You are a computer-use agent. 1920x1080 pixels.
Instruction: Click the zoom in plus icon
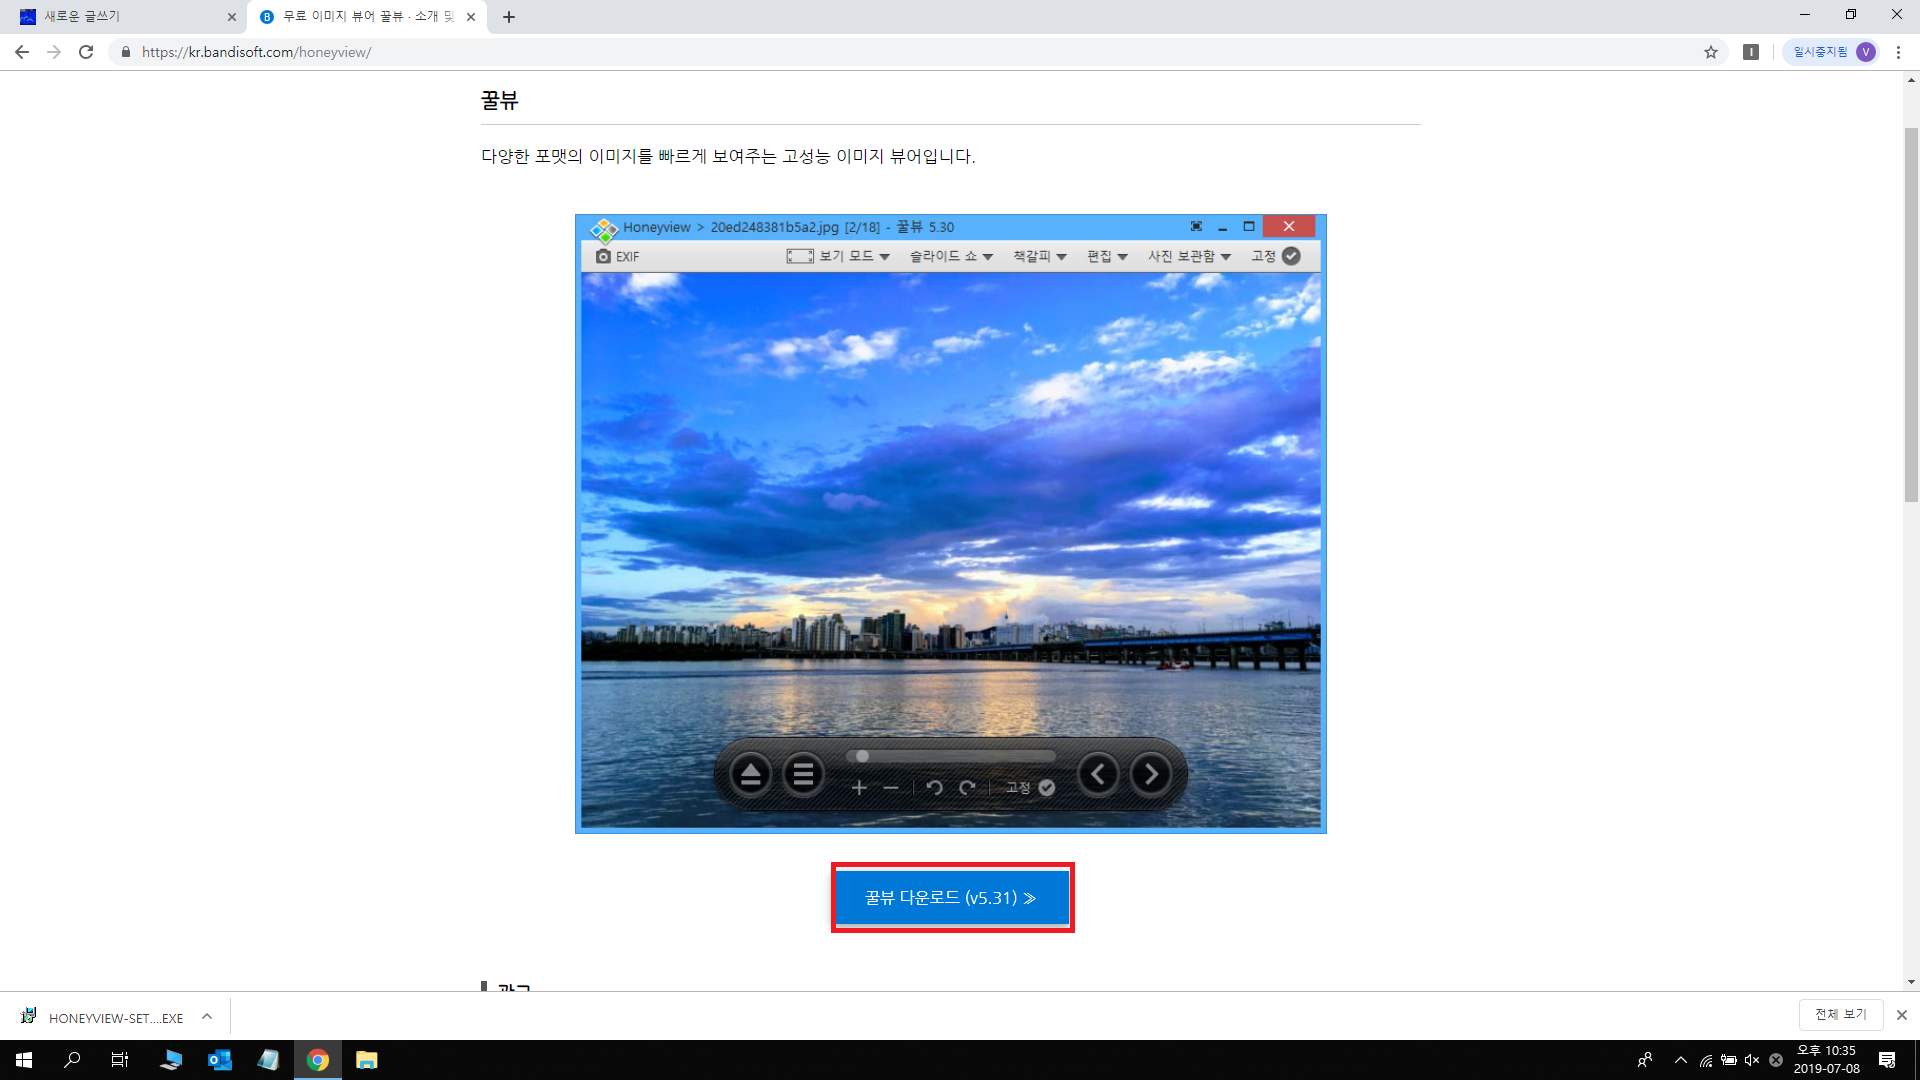(x=859, y=788)
